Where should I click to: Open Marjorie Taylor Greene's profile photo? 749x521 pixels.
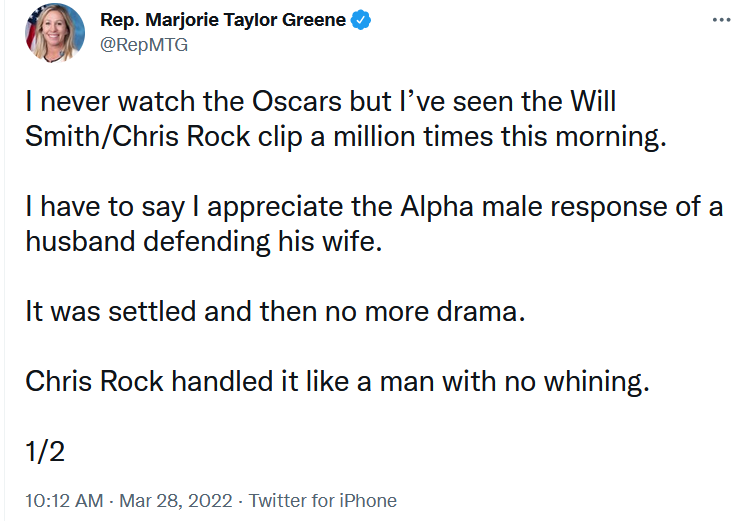tap(50, 35)
